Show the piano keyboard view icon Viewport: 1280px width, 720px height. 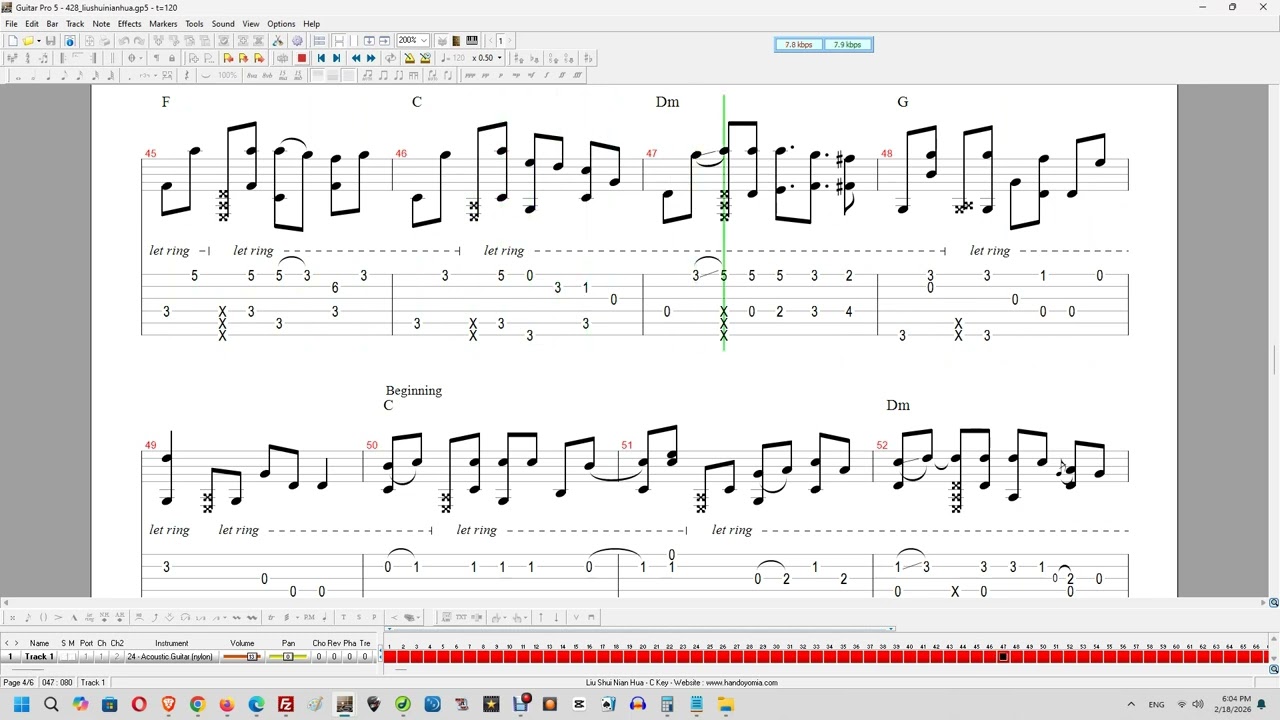click(472, 41)
